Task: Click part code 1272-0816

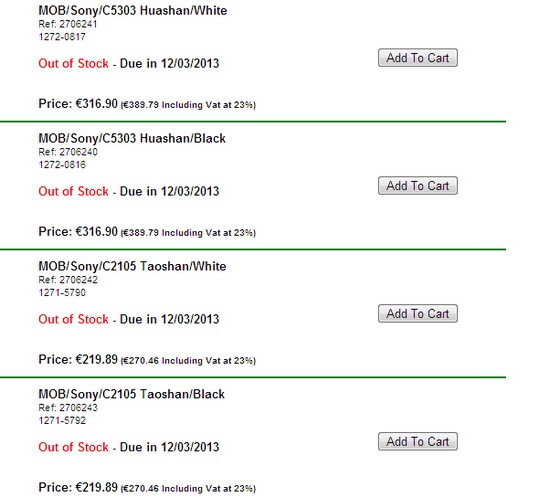Action: [x=62, y=165]
